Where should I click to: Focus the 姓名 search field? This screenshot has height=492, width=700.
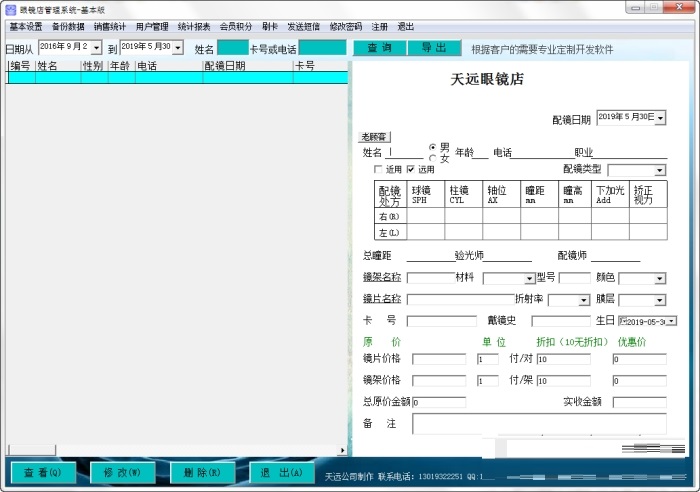tap(232, 48)
